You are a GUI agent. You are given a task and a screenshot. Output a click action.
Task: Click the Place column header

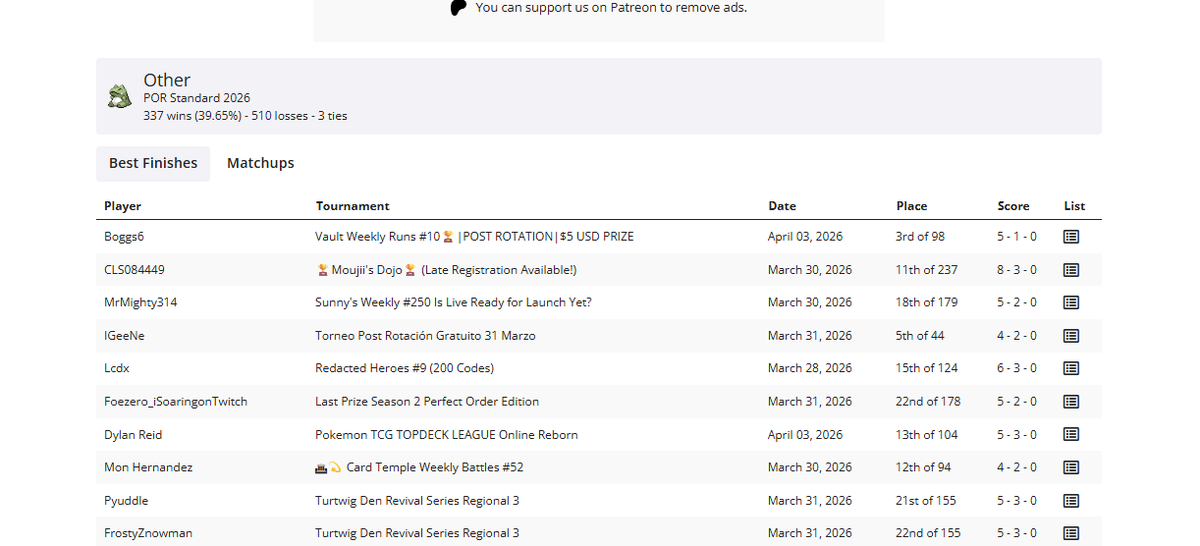point(911,206)
